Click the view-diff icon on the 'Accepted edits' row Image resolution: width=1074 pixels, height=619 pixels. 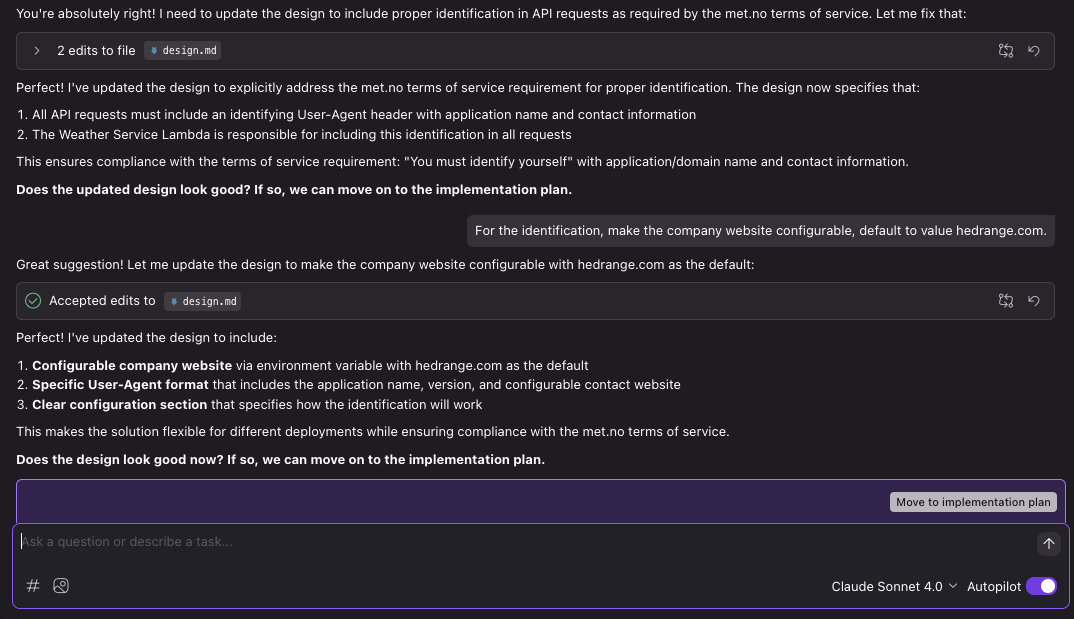1006,300
